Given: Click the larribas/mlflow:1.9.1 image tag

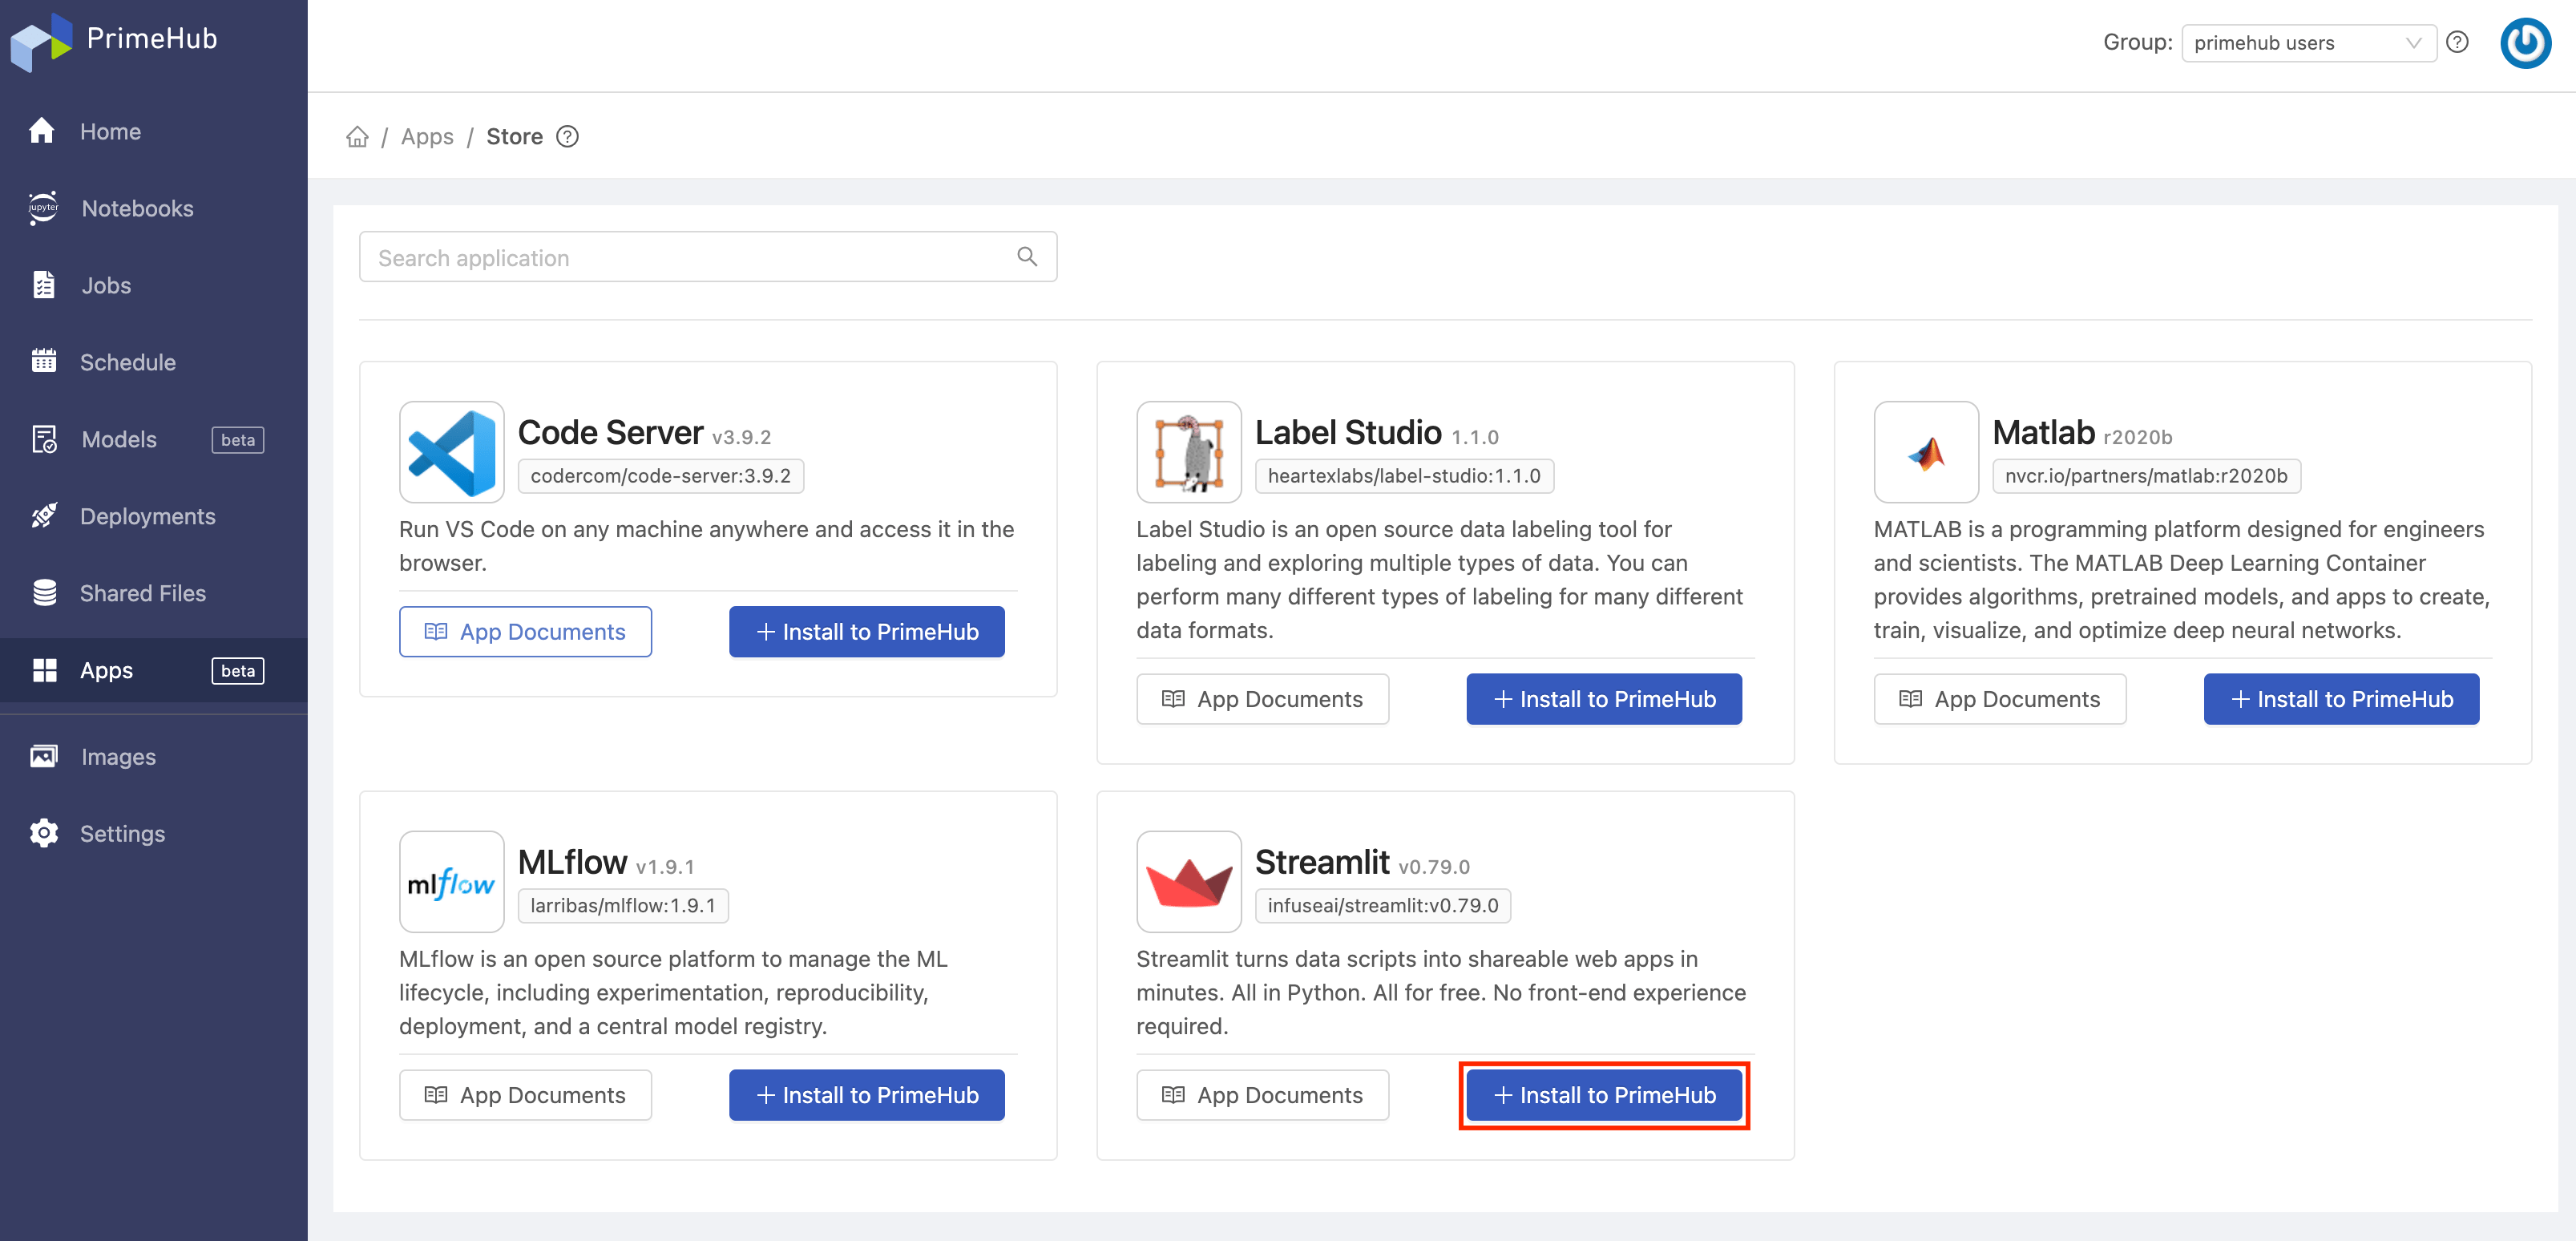Looking at the screenshot, I should [623, 906].
